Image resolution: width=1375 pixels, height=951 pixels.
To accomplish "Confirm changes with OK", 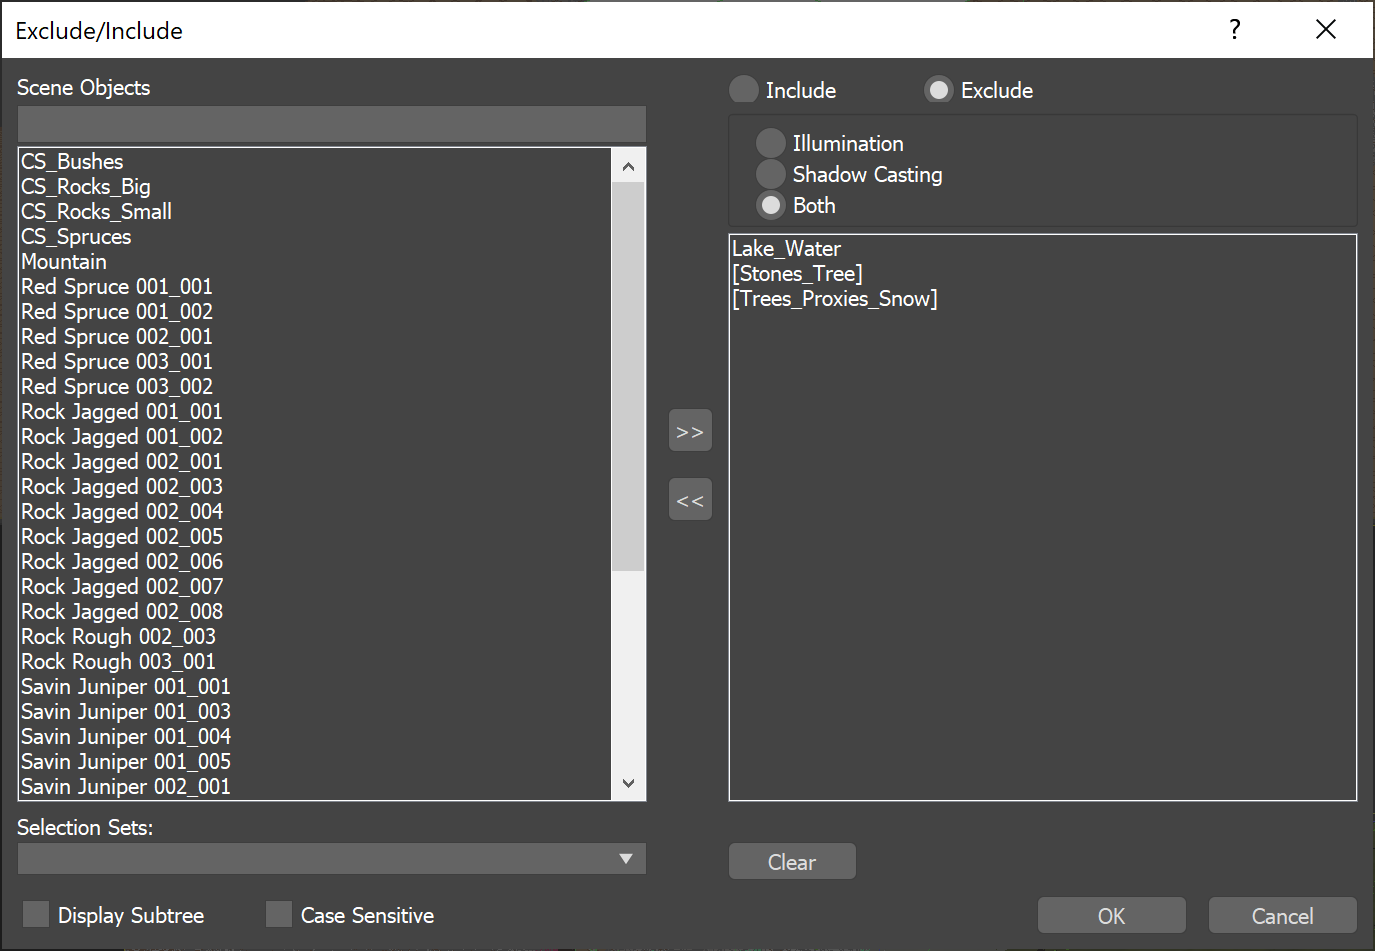I will pos(1111,915).
